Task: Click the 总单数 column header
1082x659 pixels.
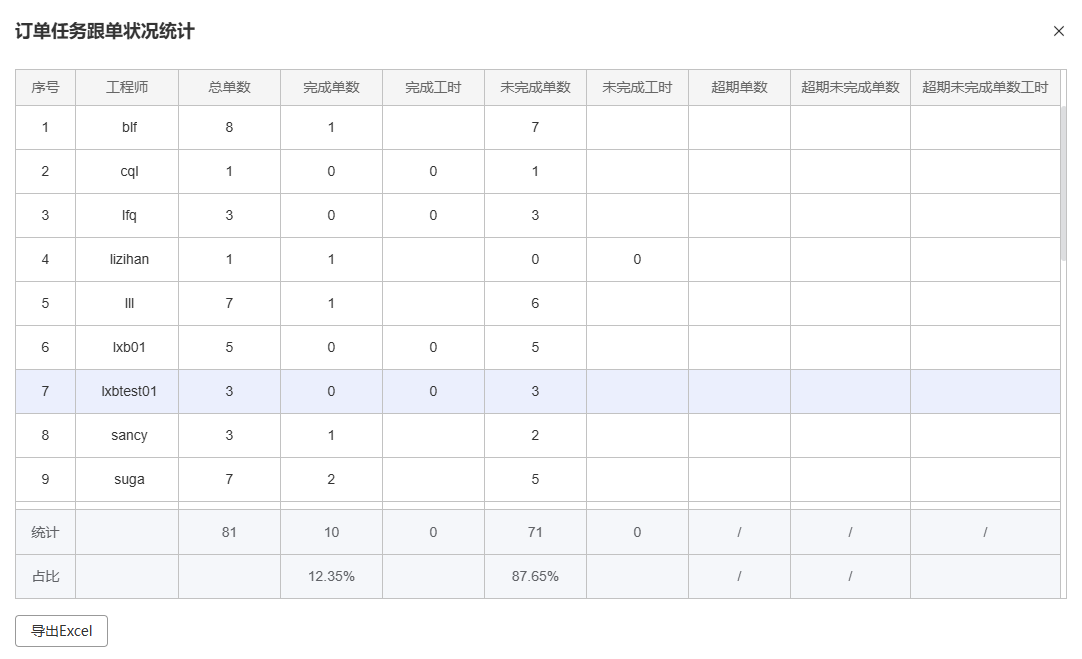Action: tap(229, 88)
